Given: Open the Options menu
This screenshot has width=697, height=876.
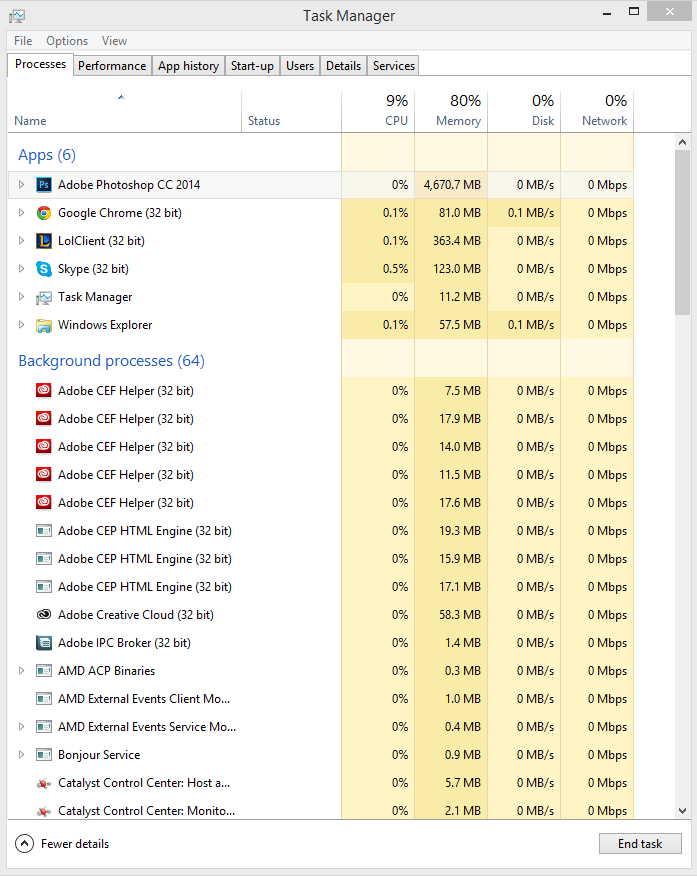Looking at the screenshot, I should coord(67,41).
